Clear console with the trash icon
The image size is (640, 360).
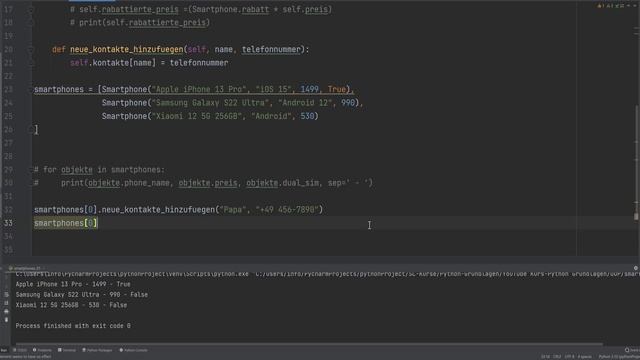6,320
